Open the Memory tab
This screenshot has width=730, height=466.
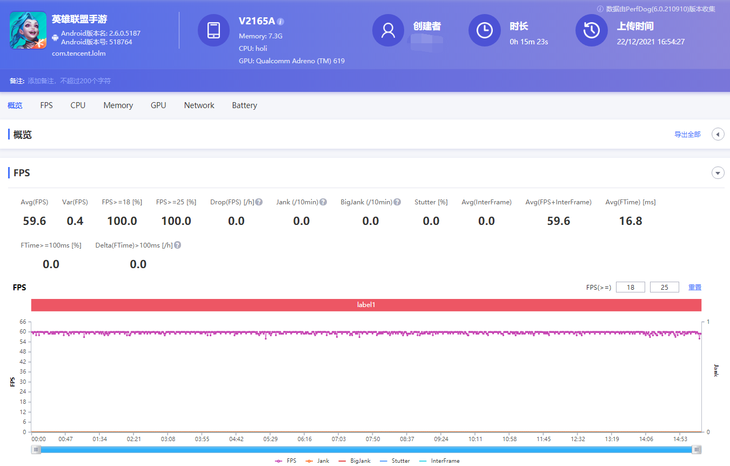point(118,106)
